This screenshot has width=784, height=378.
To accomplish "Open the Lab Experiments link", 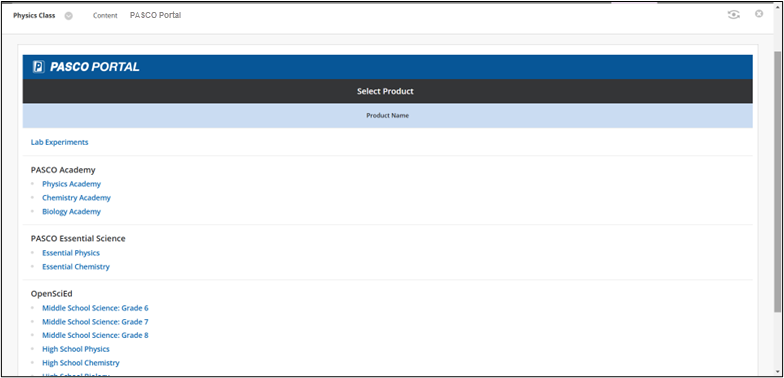I will (60, 142).
